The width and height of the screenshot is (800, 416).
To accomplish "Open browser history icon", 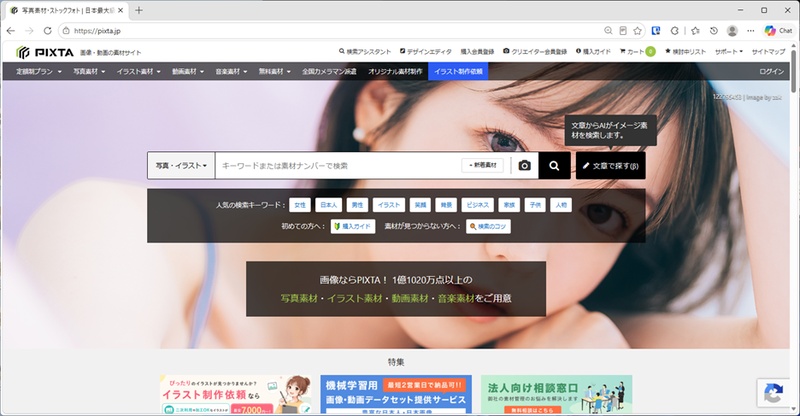I will (714, 31).
